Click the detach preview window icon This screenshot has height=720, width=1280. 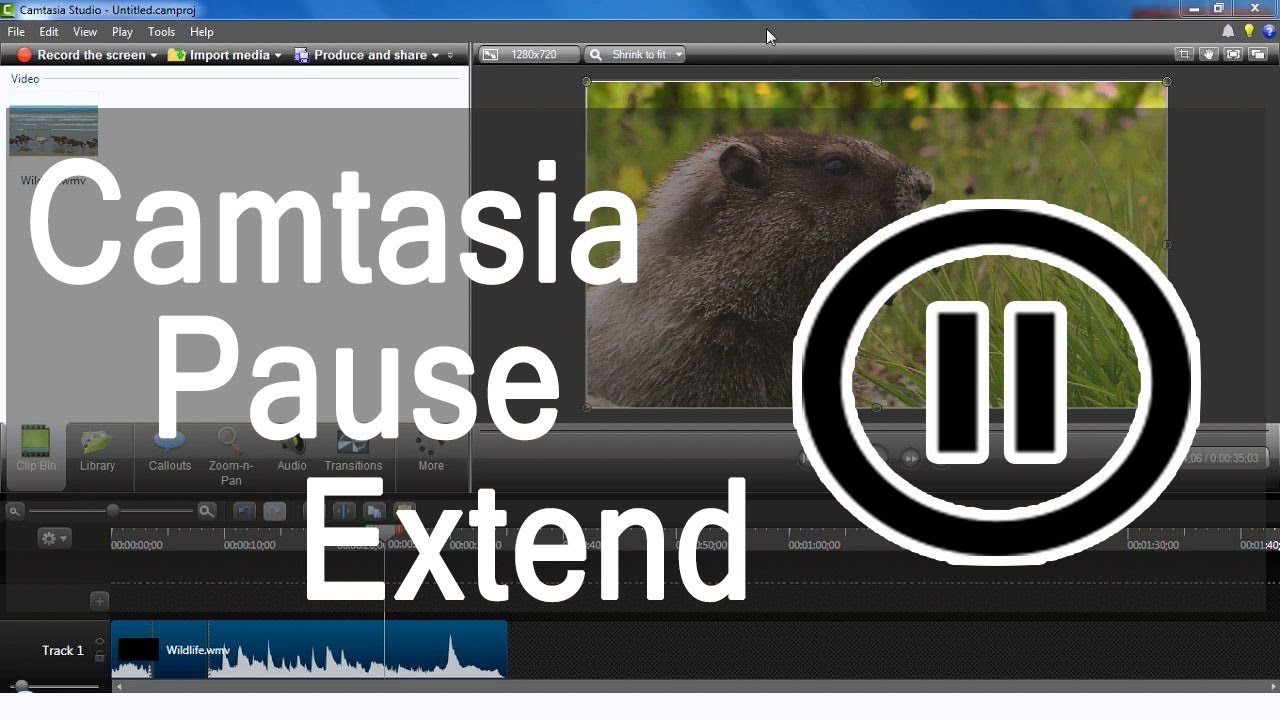coord(1258,55)
